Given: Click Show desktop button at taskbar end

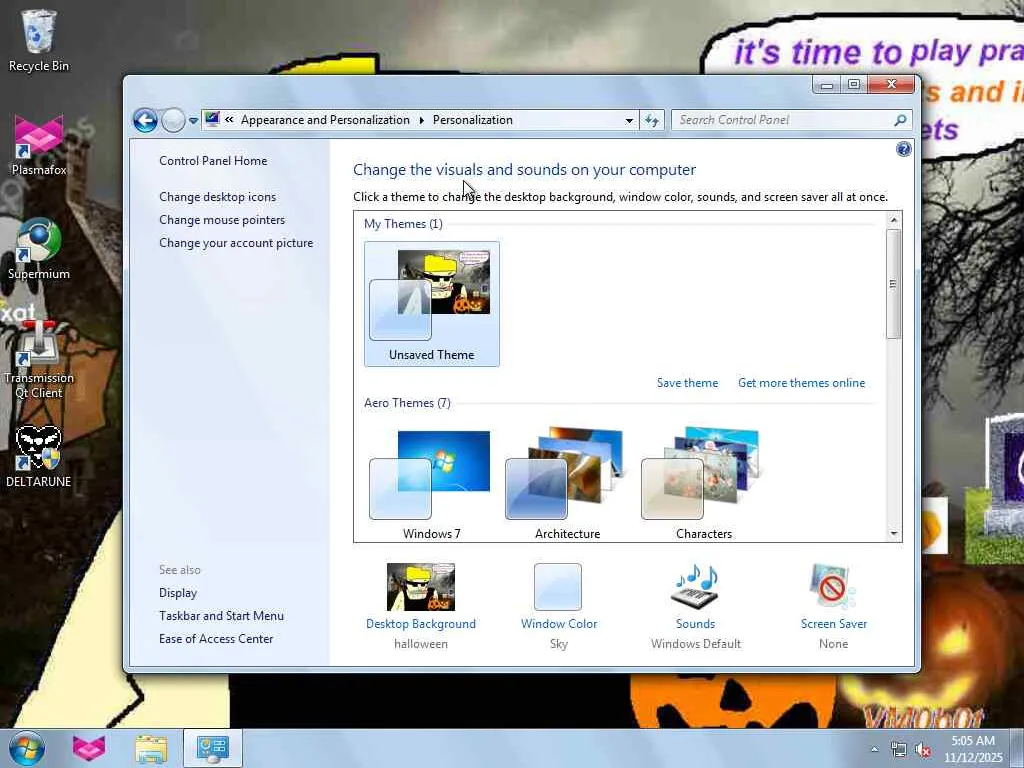Looking at the screenshot, I should pyautogui.click(x=1018, y=748).
